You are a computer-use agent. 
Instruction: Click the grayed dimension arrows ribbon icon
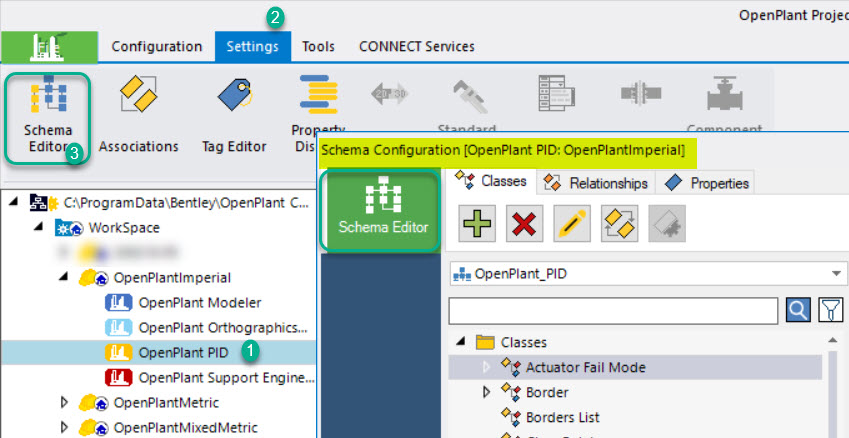click(x=389, y=93)
